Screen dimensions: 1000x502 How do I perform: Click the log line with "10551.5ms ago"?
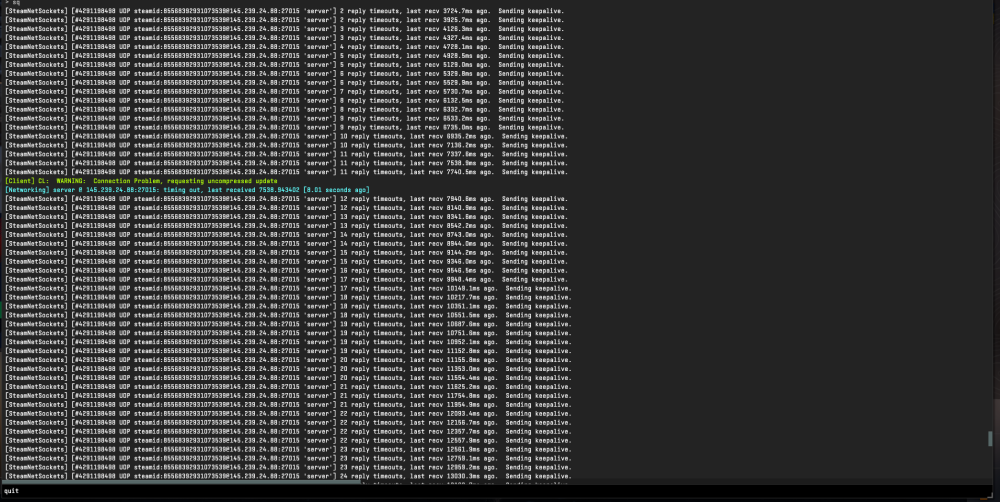288,315
